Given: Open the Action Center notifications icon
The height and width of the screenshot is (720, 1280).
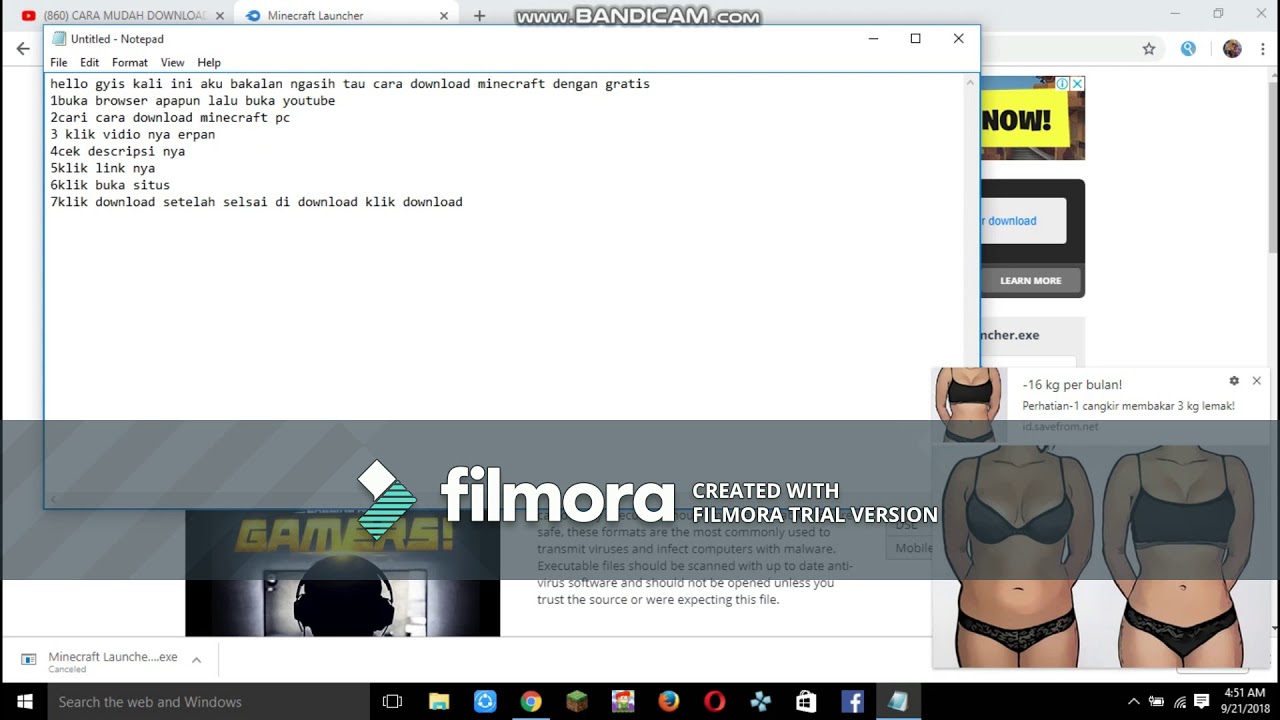Looking at the screenshot, I should 1202,702.
